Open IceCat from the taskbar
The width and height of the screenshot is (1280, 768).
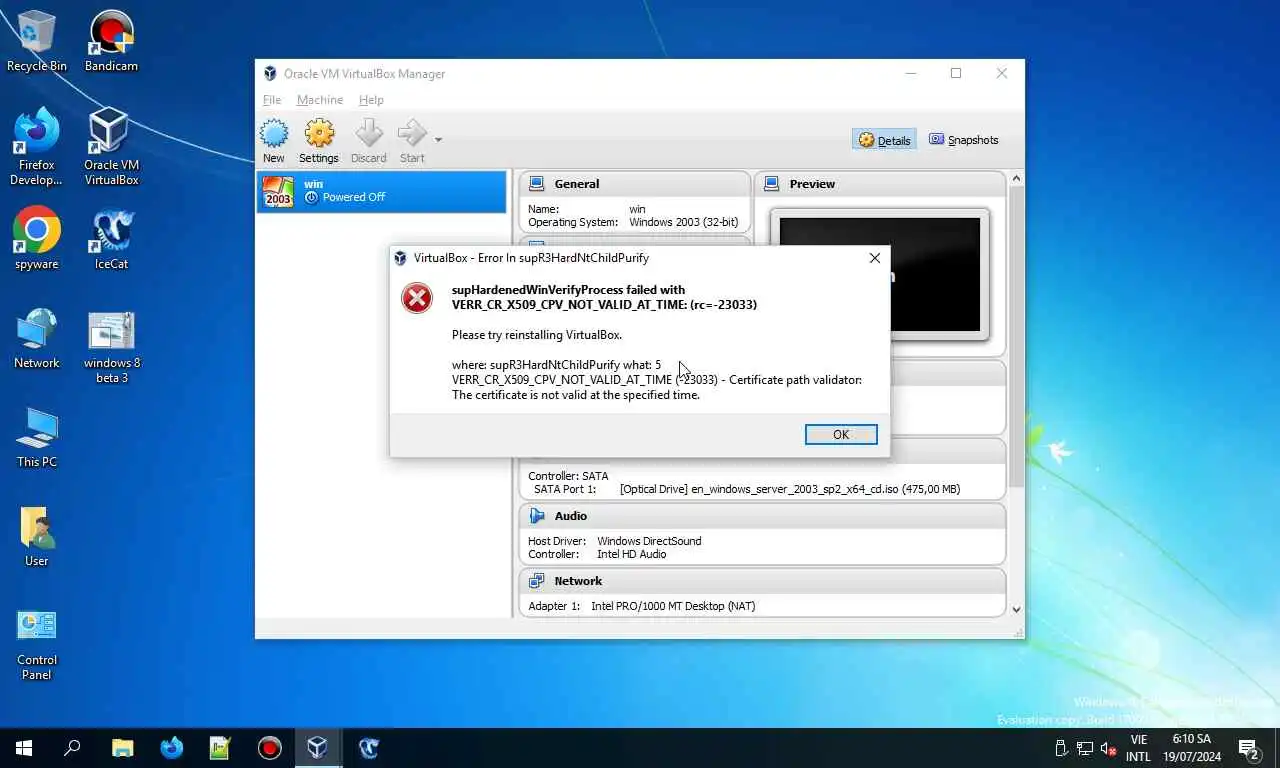[x=367, y=748]
